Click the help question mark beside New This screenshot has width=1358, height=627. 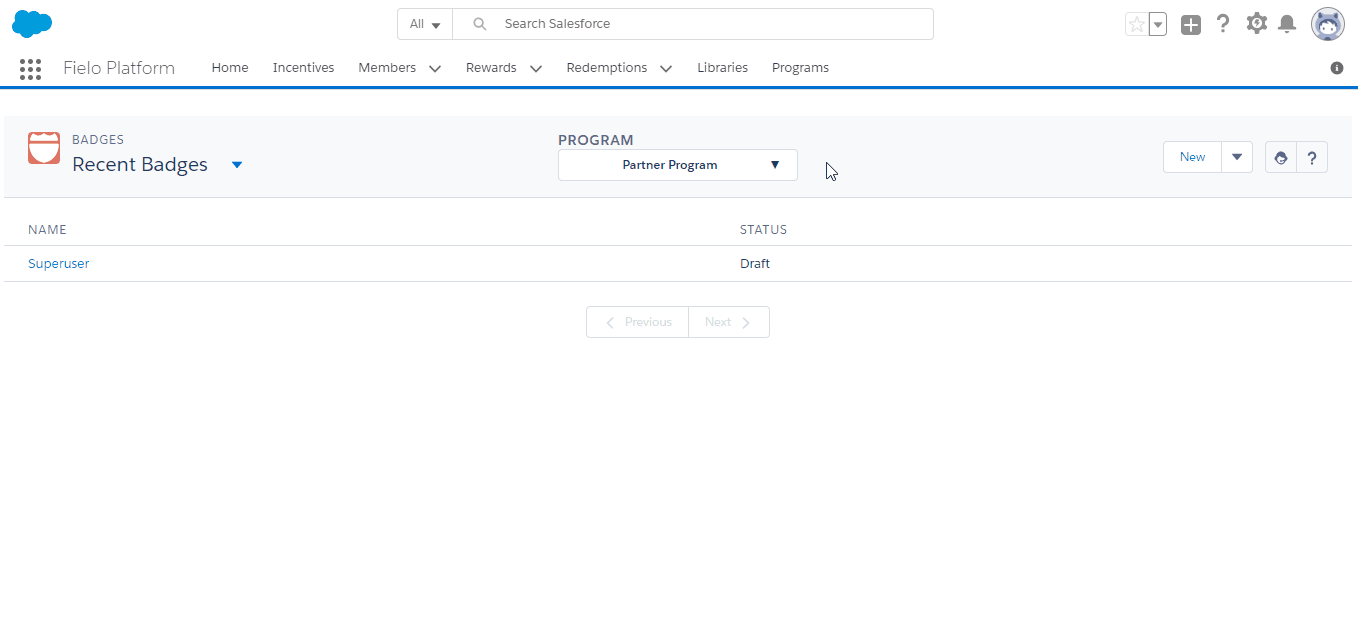(1312, 157)
